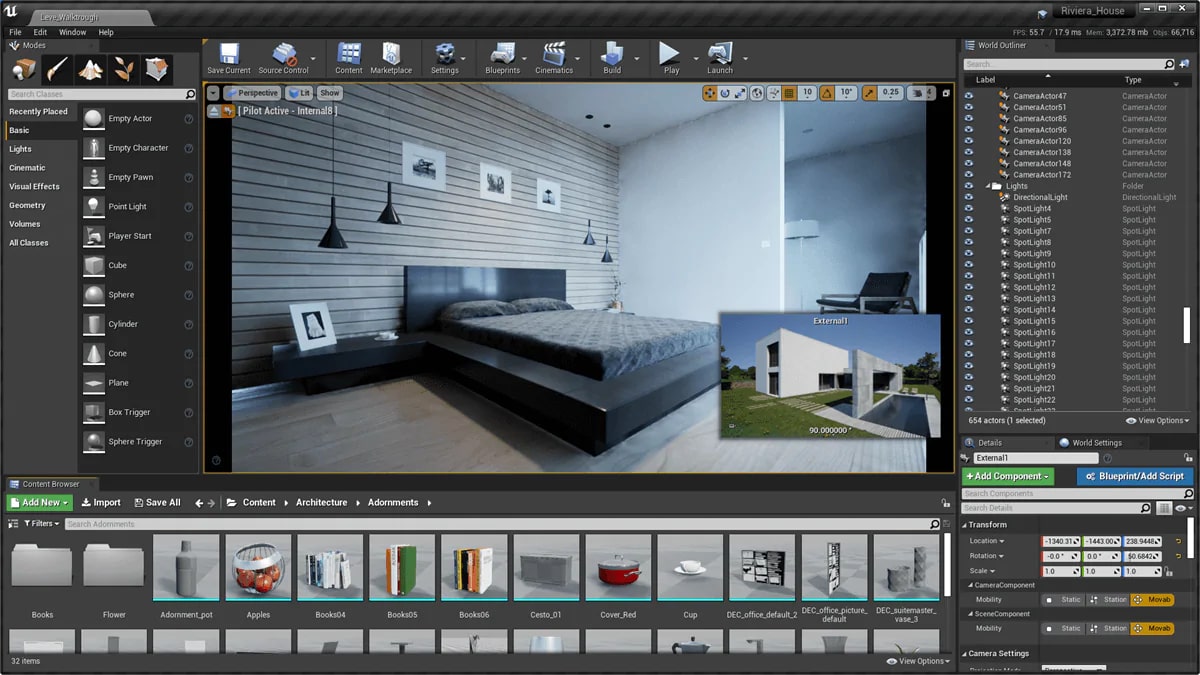Select the Foliage mode tool
Image resolution: width=1200 pixels, height=675 pixels.
122,70
